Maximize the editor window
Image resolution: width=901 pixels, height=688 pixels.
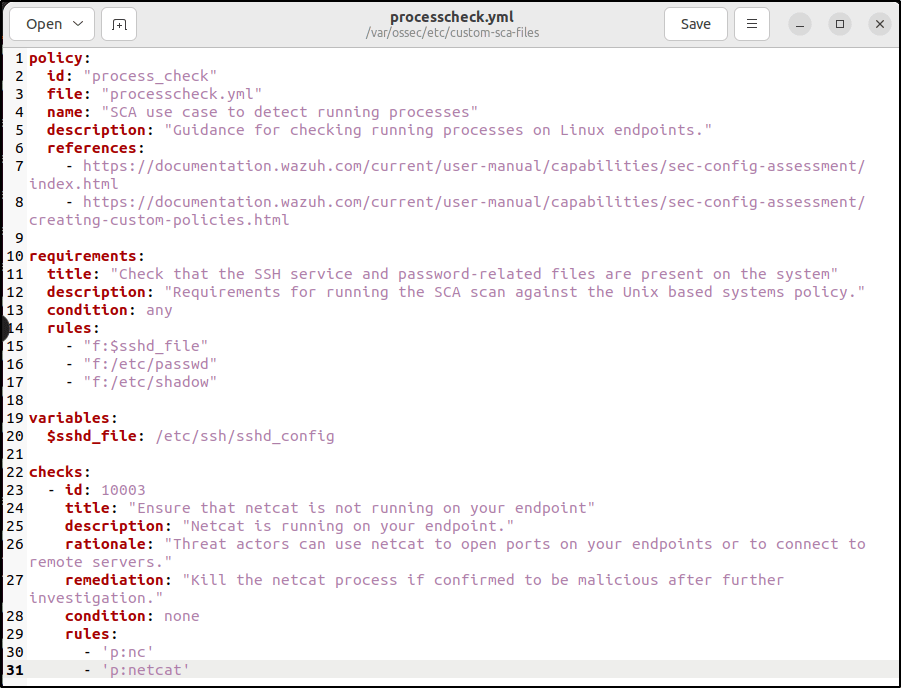click(840, 24)
